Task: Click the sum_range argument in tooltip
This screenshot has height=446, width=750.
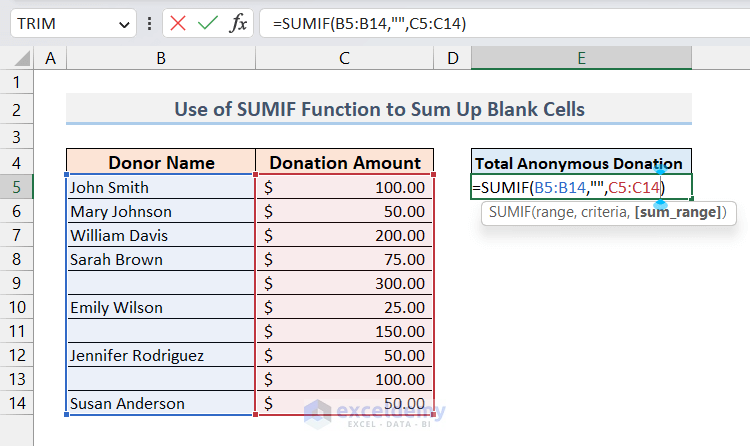Action: click(x=679, y=212)
